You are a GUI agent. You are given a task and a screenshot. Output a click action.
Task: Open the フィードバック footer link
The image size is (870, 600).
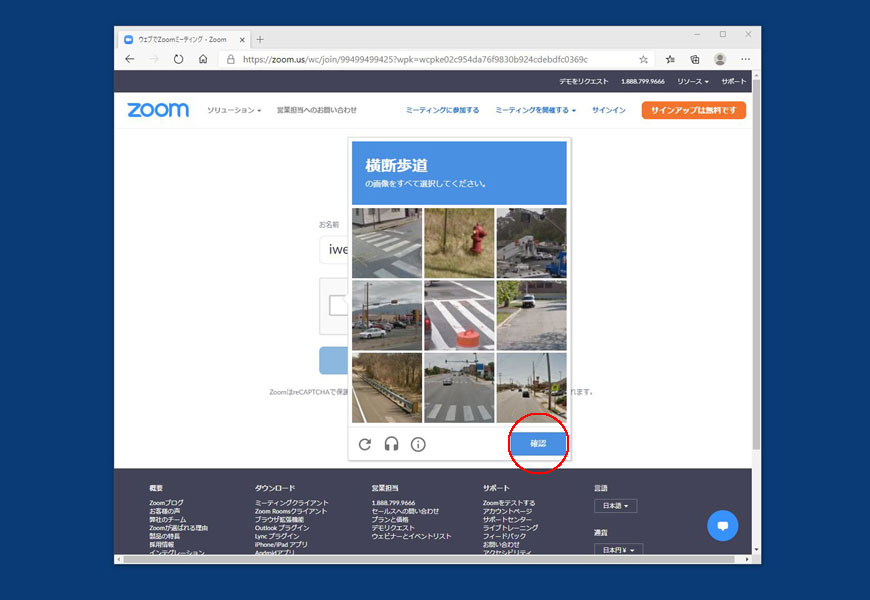[504, 536]
